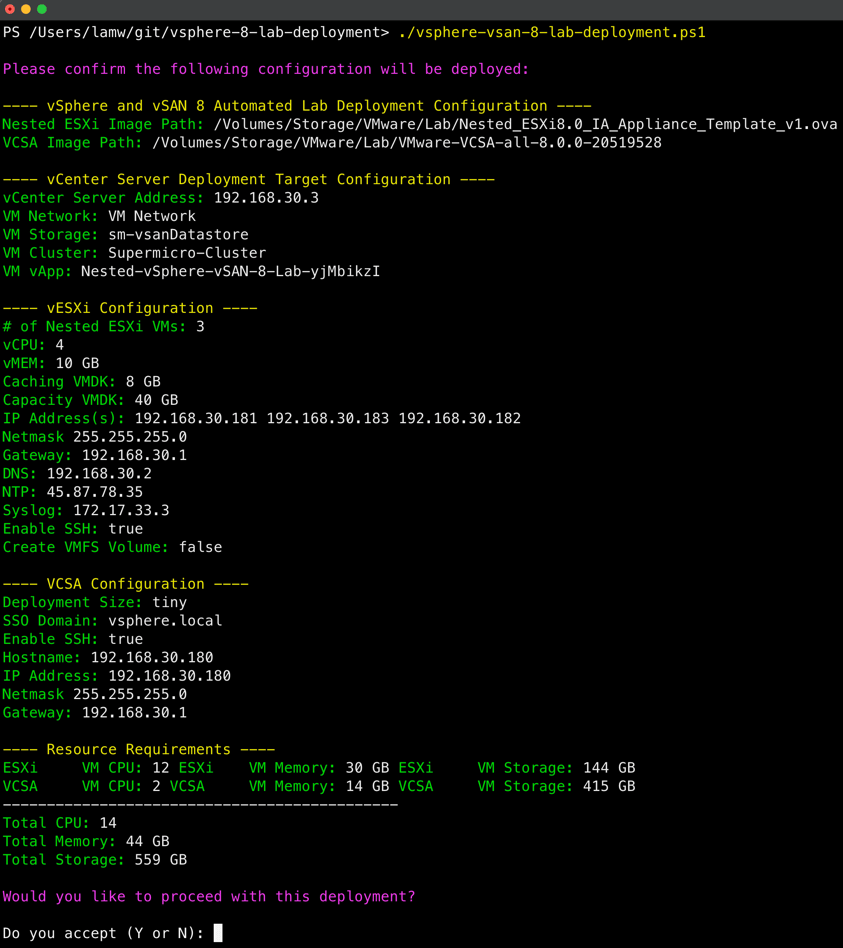
Task: Click 'Please confirm the following configuration' line
Action: [x=266, y=70]
